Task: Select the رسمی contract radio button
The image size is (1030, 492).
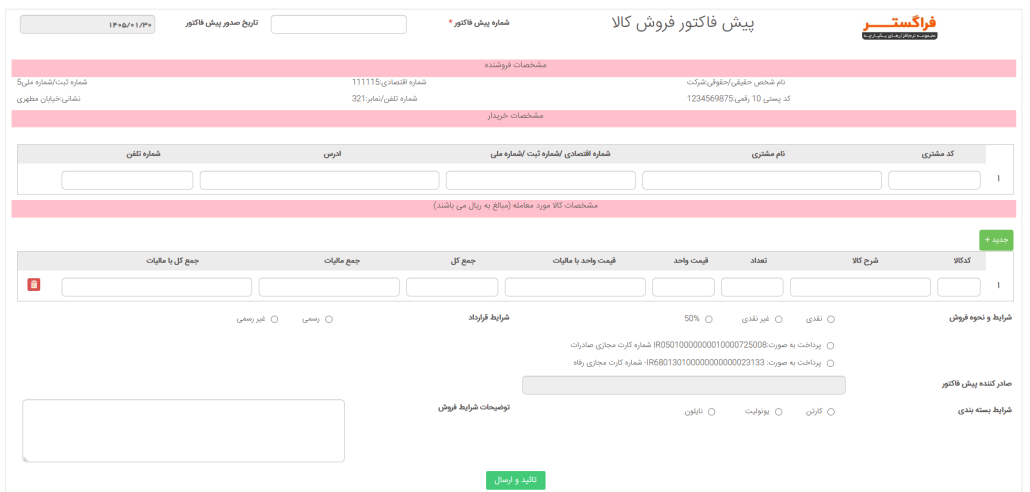Action: click(329, 319)
